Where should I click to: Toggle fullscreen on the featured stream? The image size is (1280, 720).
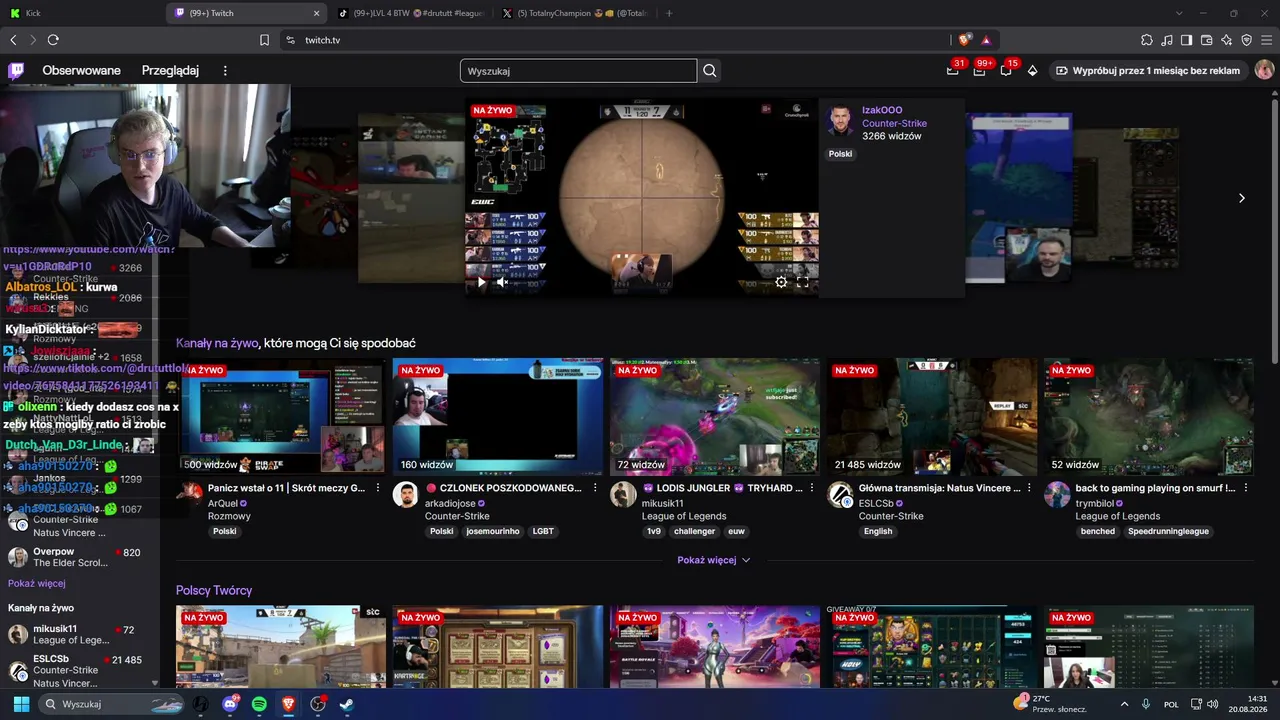click(802, 282)
